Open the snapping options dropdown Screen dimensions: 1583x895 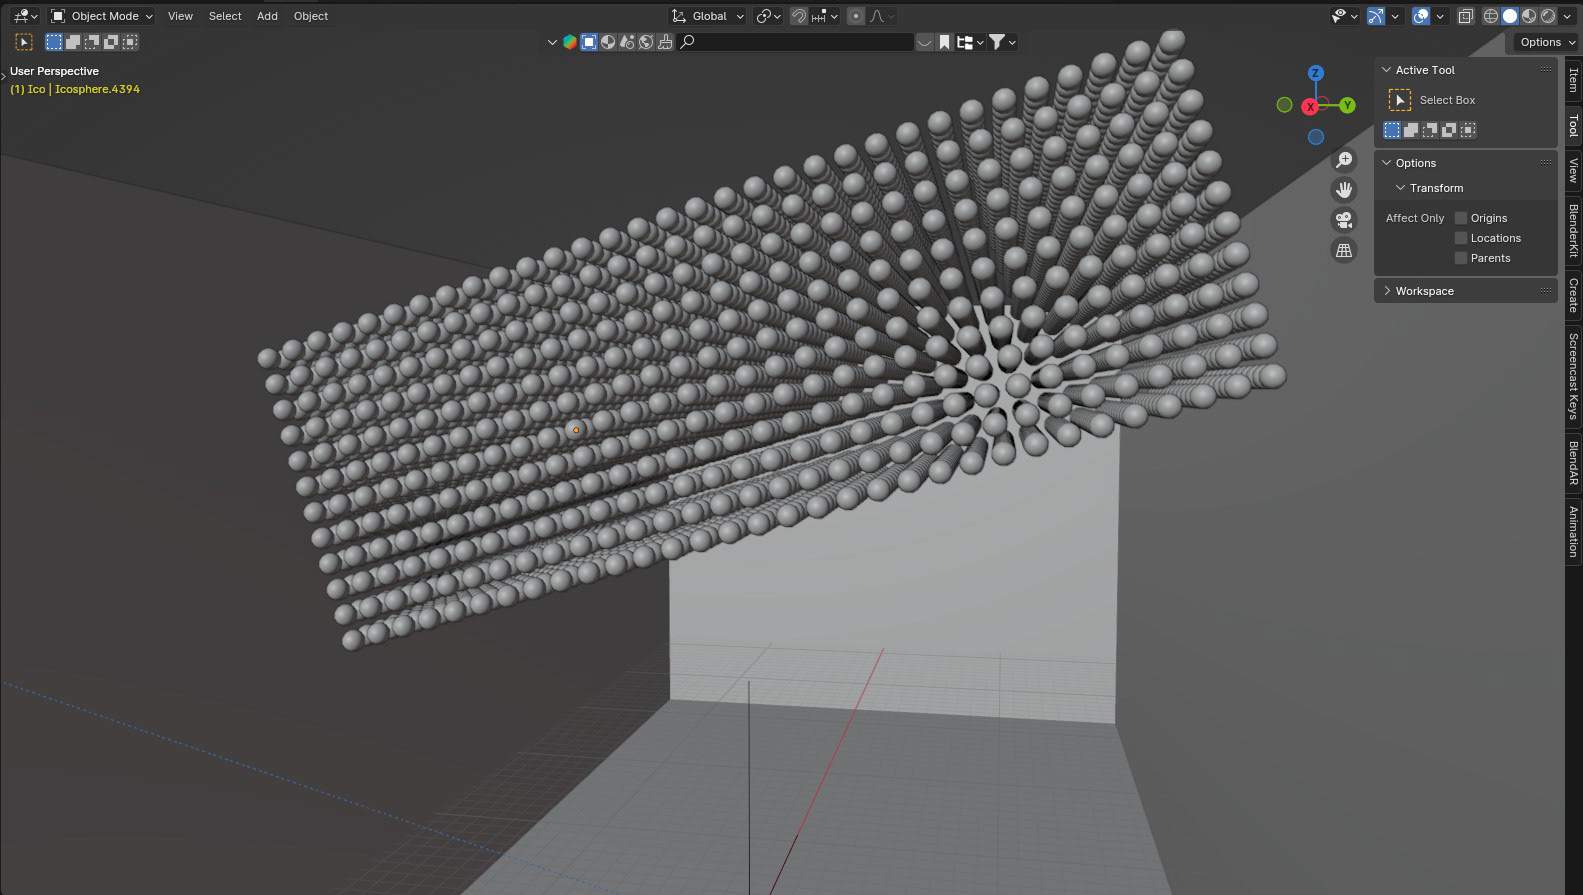coord(825,16)
